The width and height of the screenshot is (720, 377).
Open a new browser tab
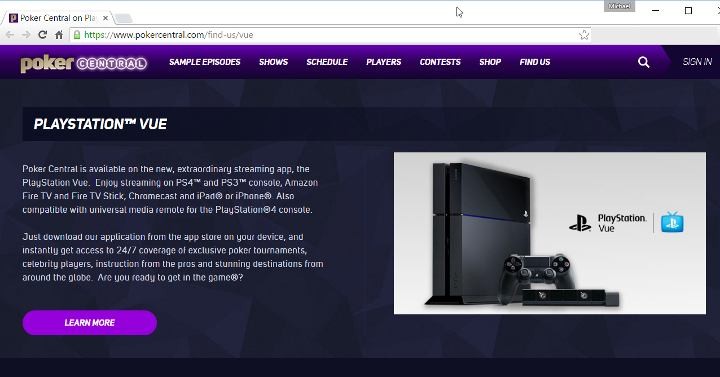123,18
